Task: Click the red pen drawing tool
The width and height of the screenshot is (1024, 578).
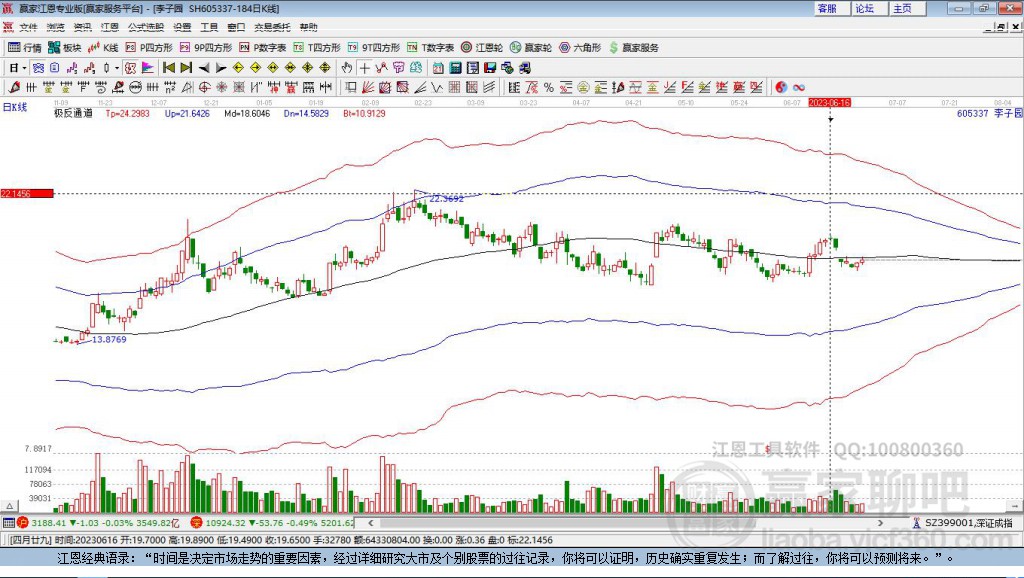Action: click(x=14, y=88)
